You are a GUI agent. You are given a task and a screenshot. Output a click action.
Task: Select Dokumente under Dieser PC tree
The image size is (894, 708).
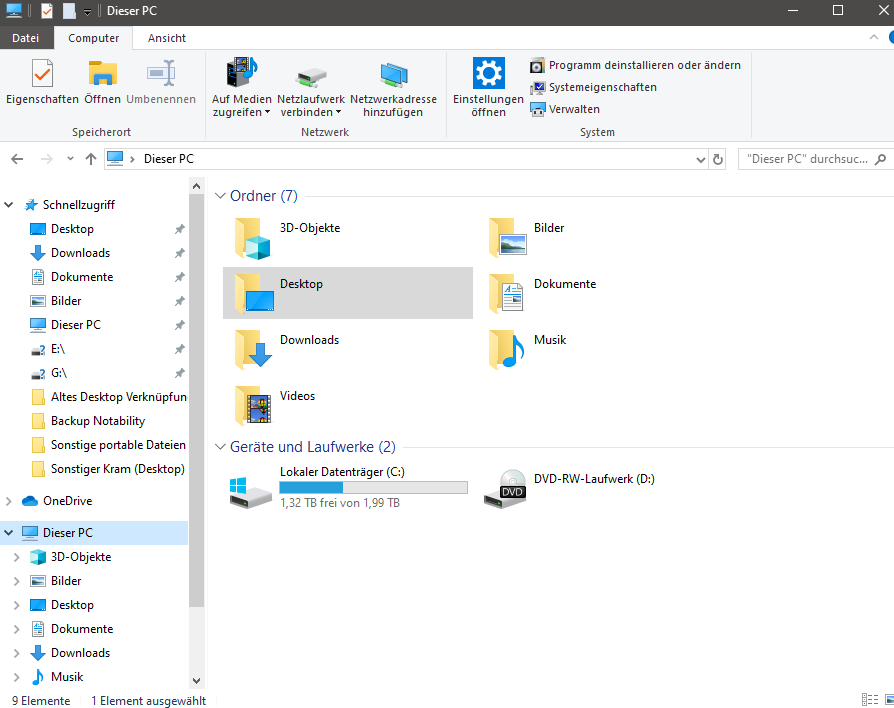pos(82,629)
